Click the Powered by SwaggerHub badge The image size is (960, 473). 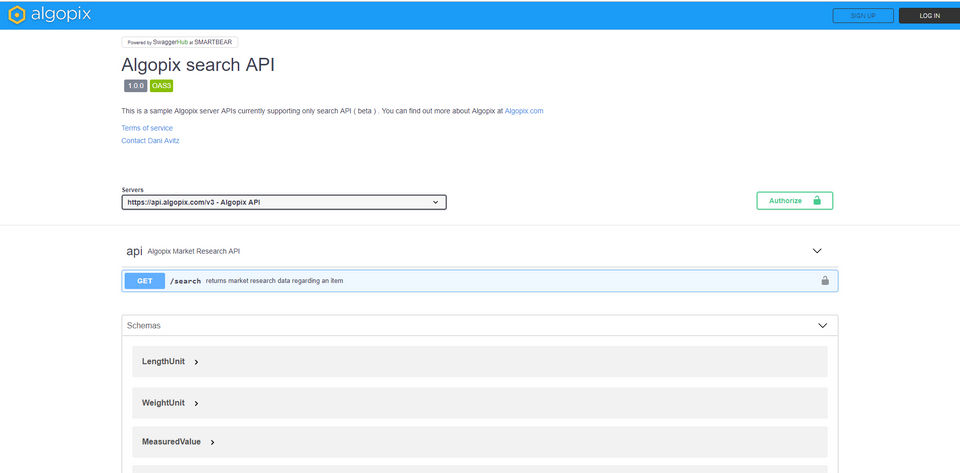tap(180, 42)
